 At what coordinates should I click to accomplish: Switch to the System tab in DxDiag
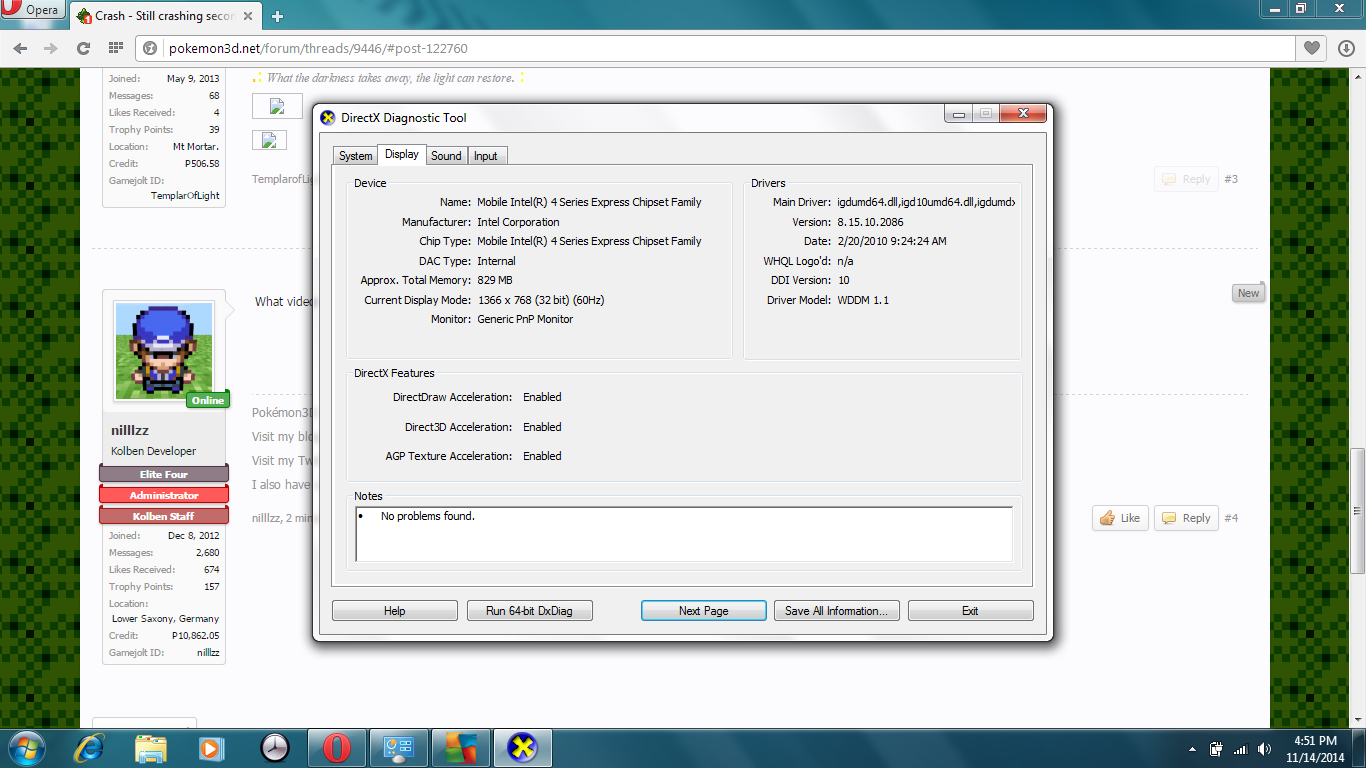355,156
